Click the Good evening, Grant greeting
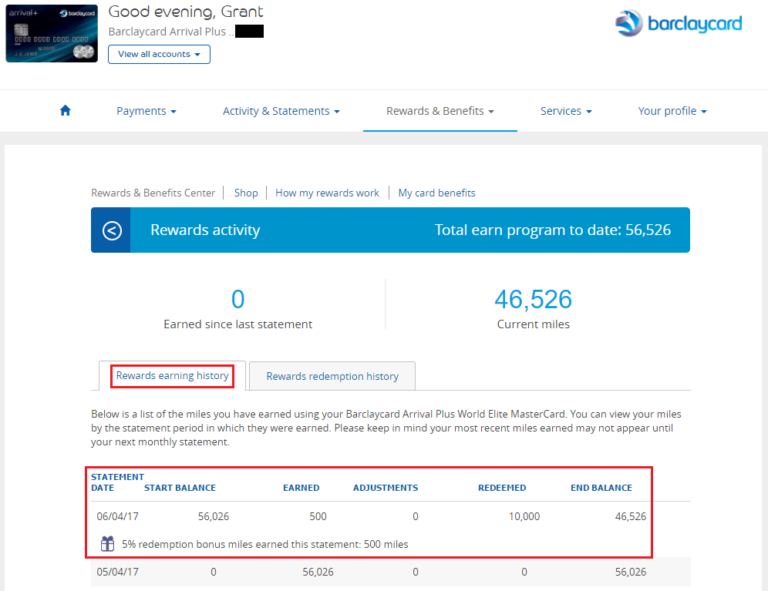 point(186,11)
